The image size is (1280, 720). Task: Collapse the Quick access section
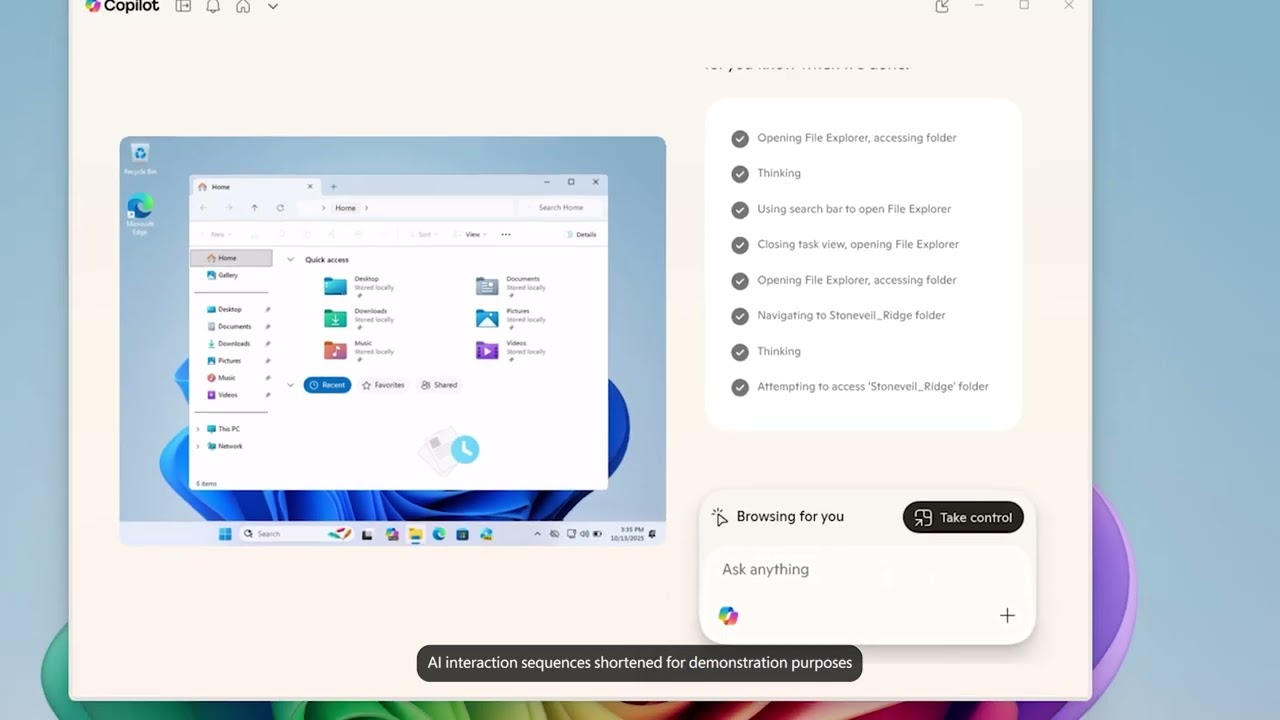(x=290, y=259)
